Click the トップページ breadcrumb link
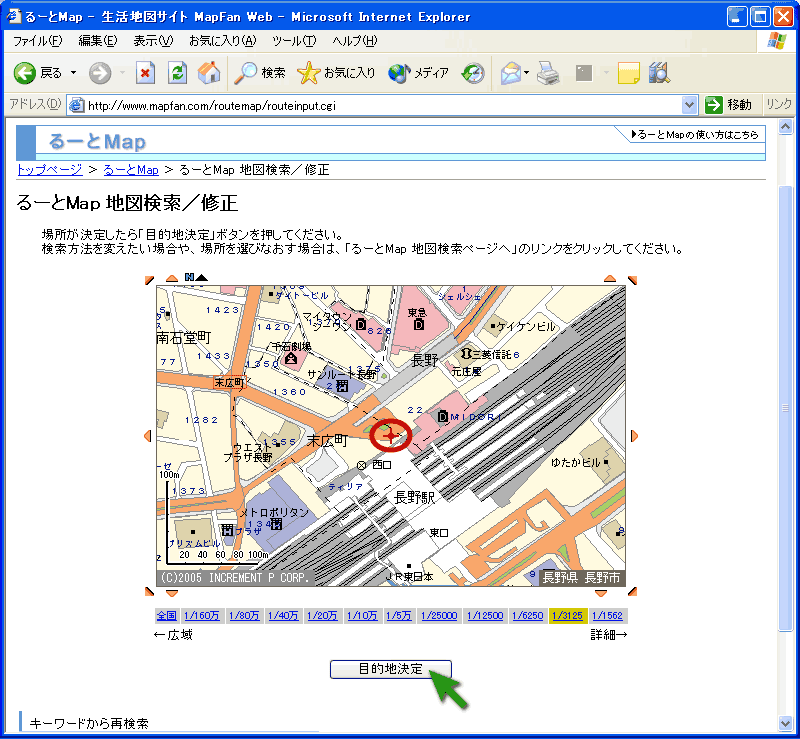 pos(49,170)
